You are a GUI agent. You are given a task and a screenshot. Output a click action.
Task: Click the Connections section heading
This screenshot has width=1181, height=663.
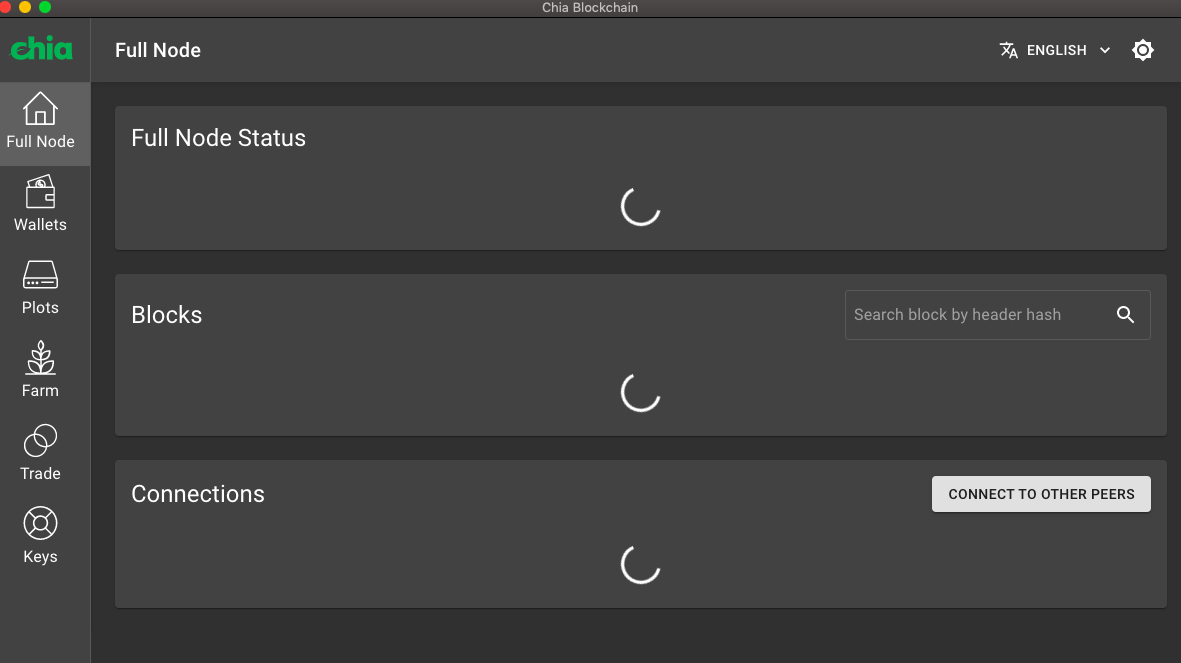point(198,493)
